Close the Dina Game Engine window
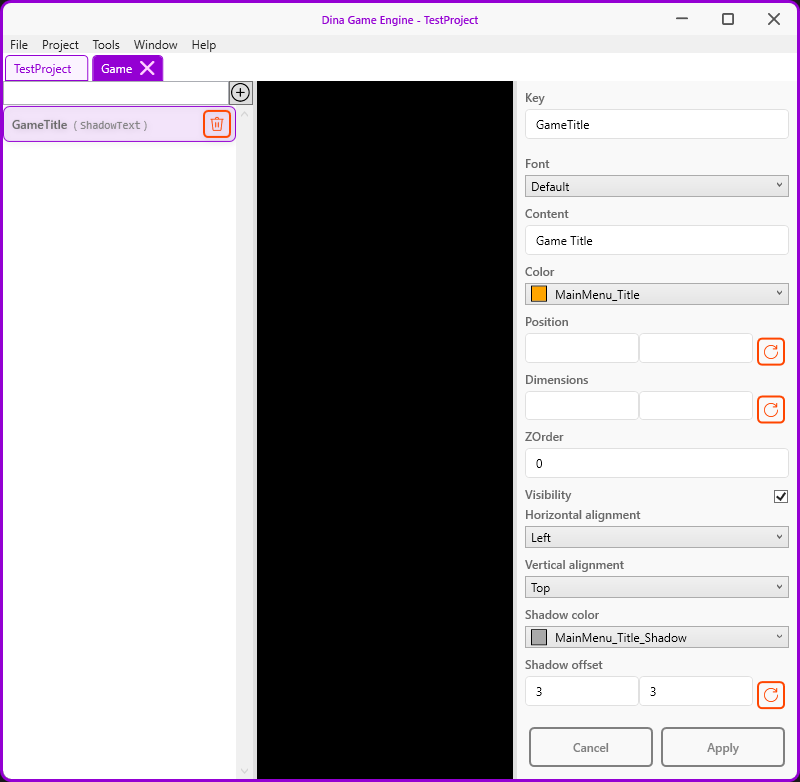 (x=774, y=19)
